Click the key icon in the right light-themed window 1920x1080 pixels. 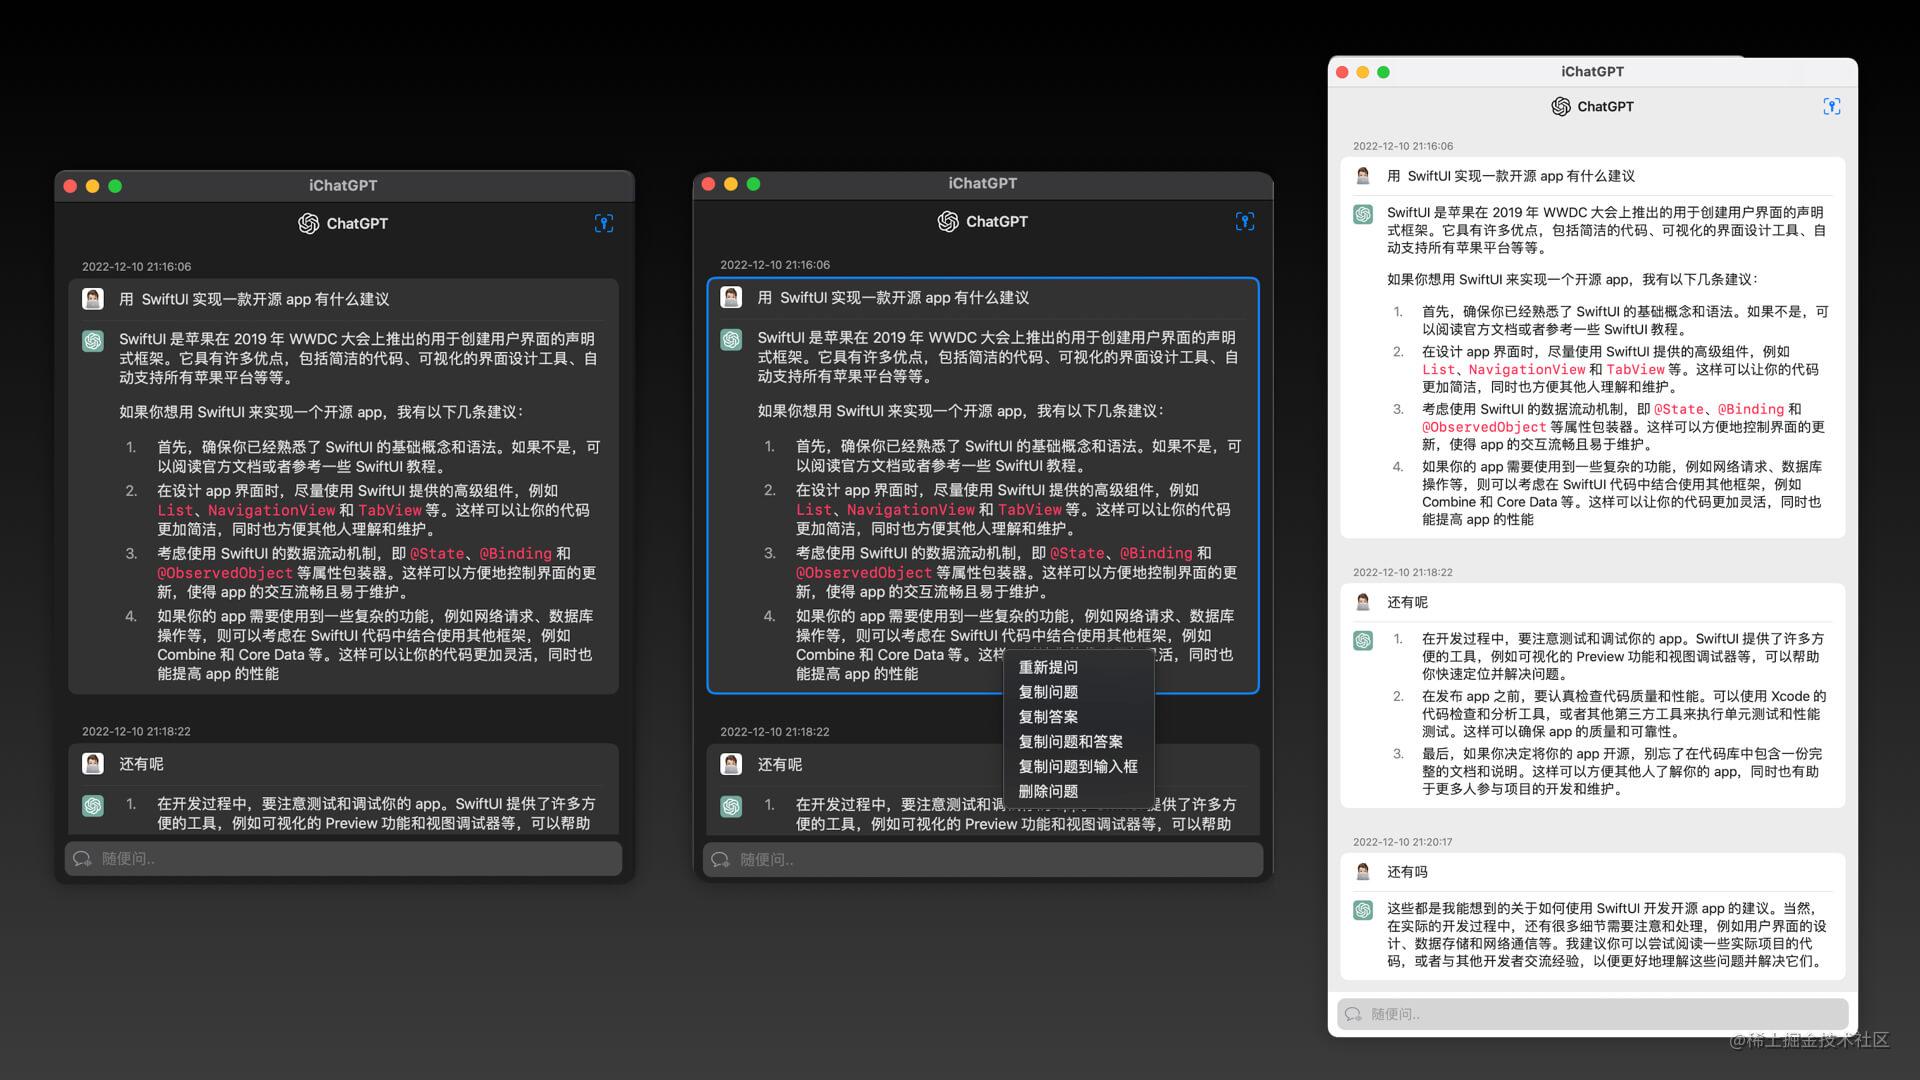1831,106
